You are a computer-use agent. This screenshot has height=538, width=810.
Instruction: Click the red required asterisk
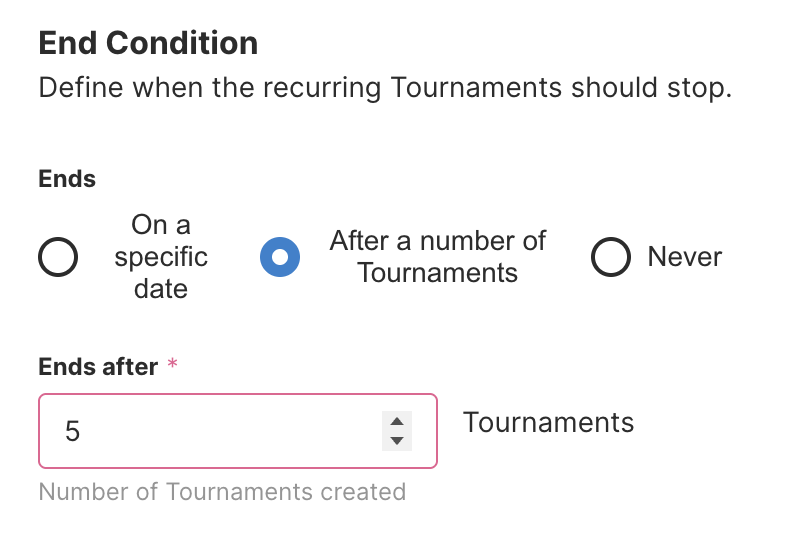pos(172,366)
